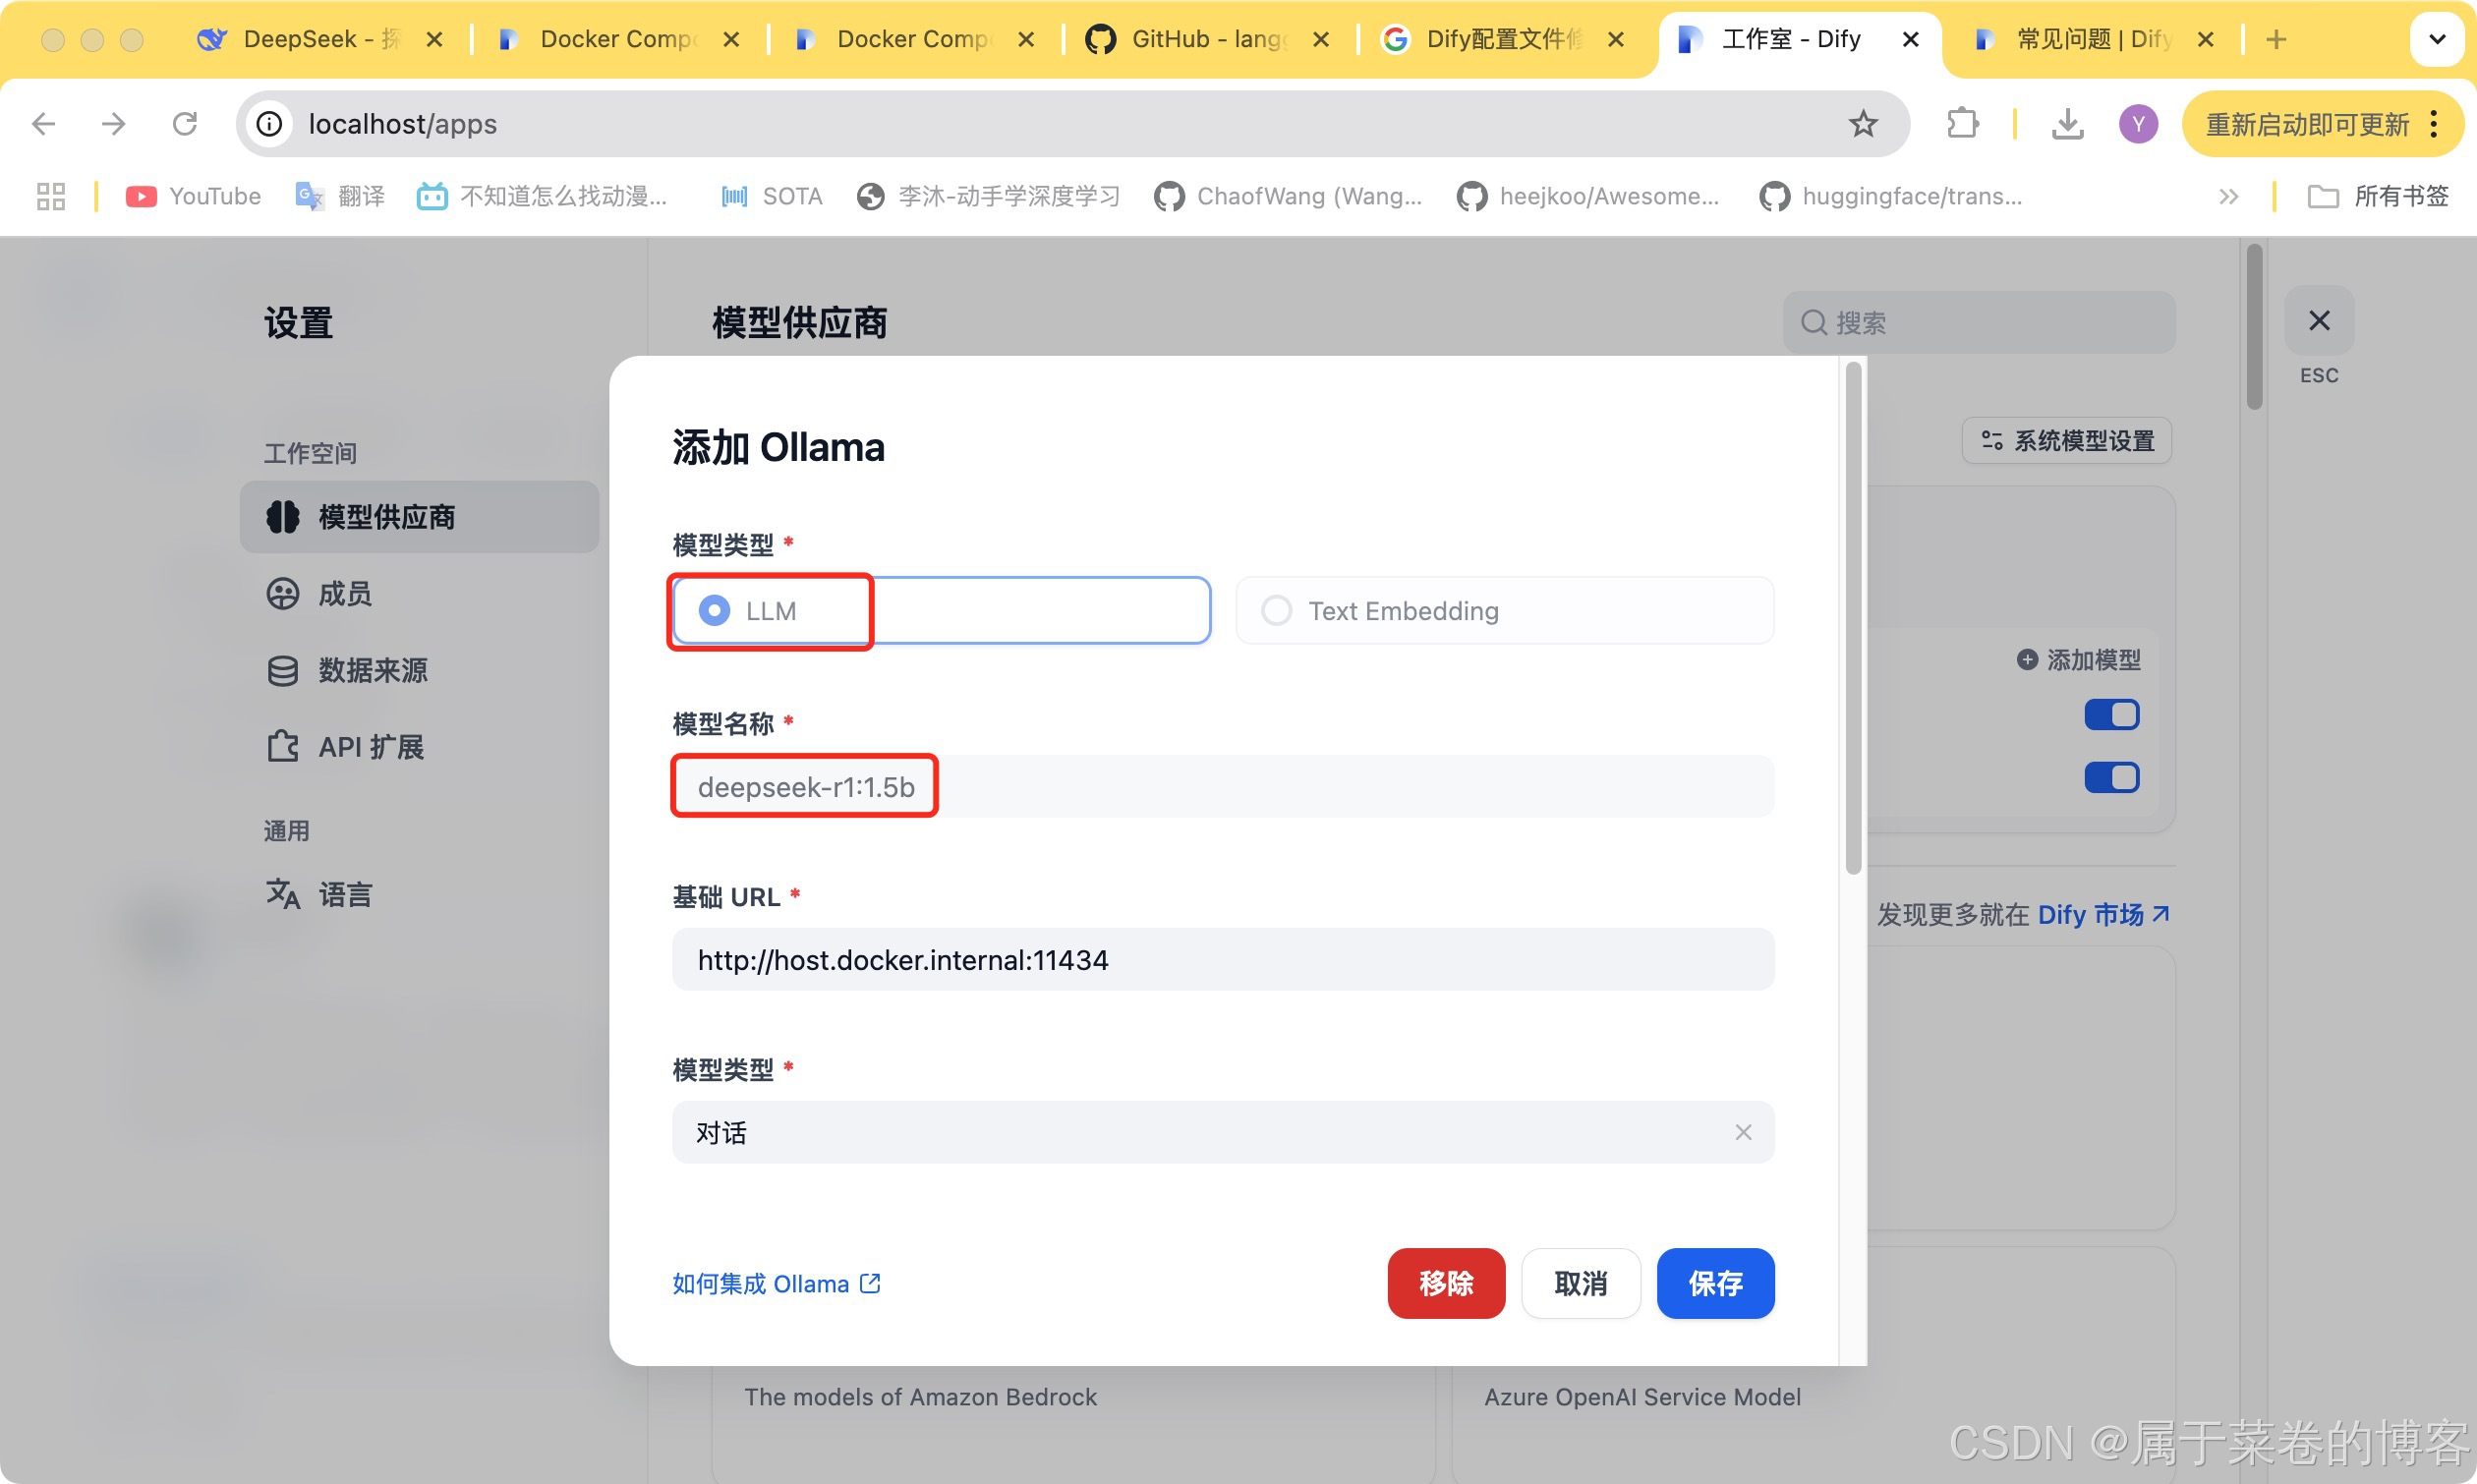Toggle the first model switch off
Screen dimensions: 2477x1484
pos(2111,715)
